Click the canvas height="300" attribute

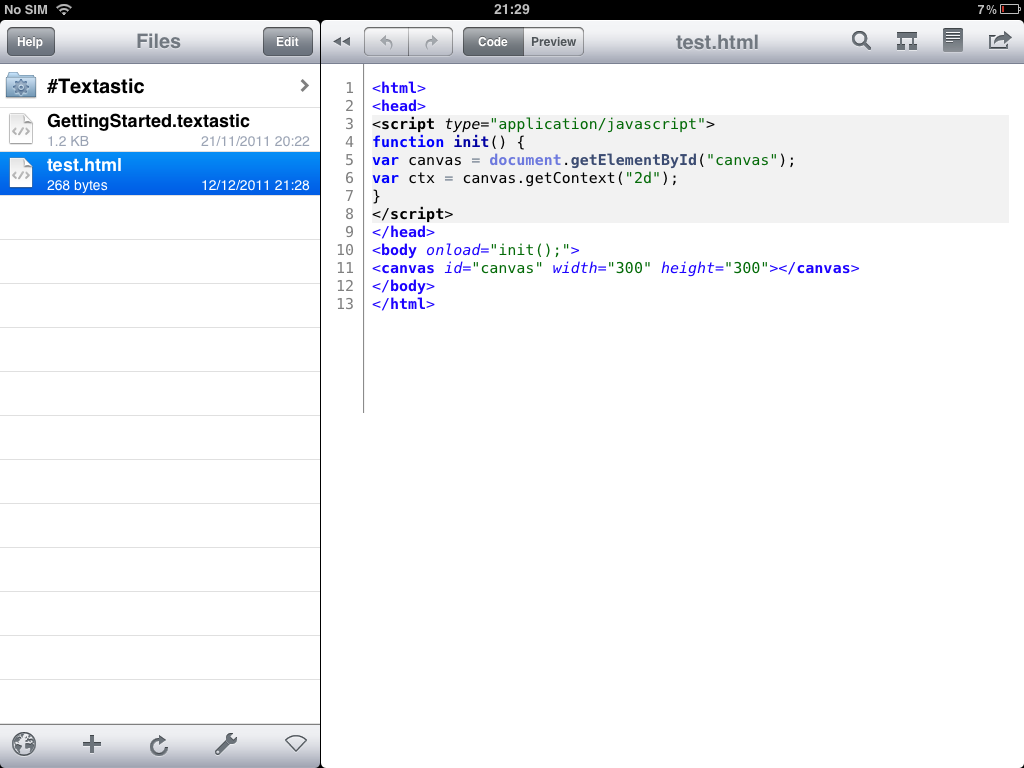714,268
